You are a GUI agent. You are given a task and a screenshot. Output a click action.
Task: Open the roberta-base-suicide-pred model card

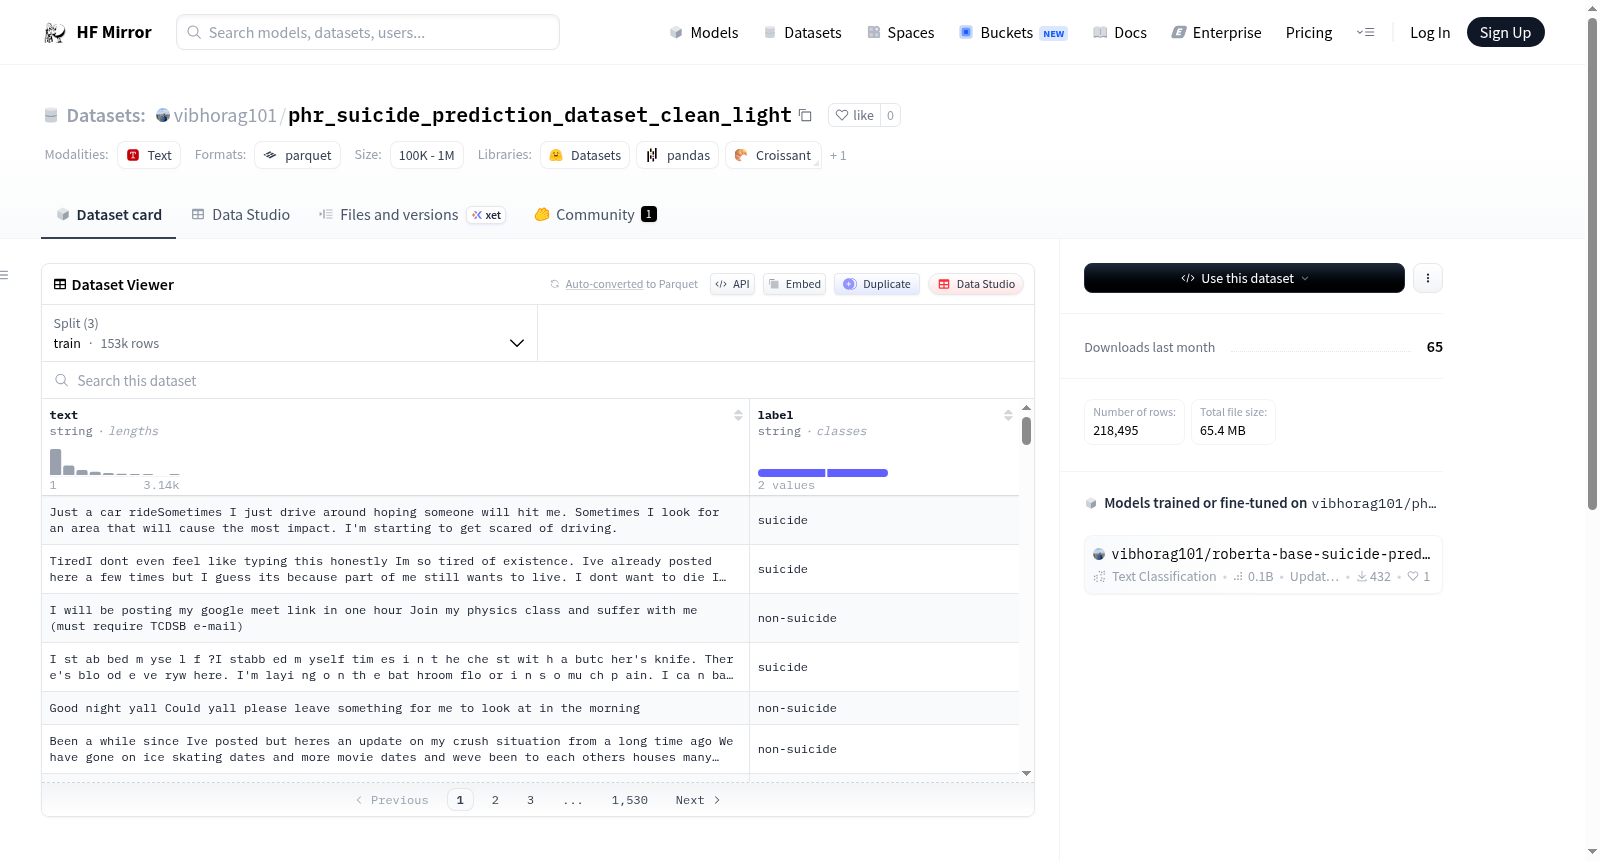click(x=1263, y=565)
